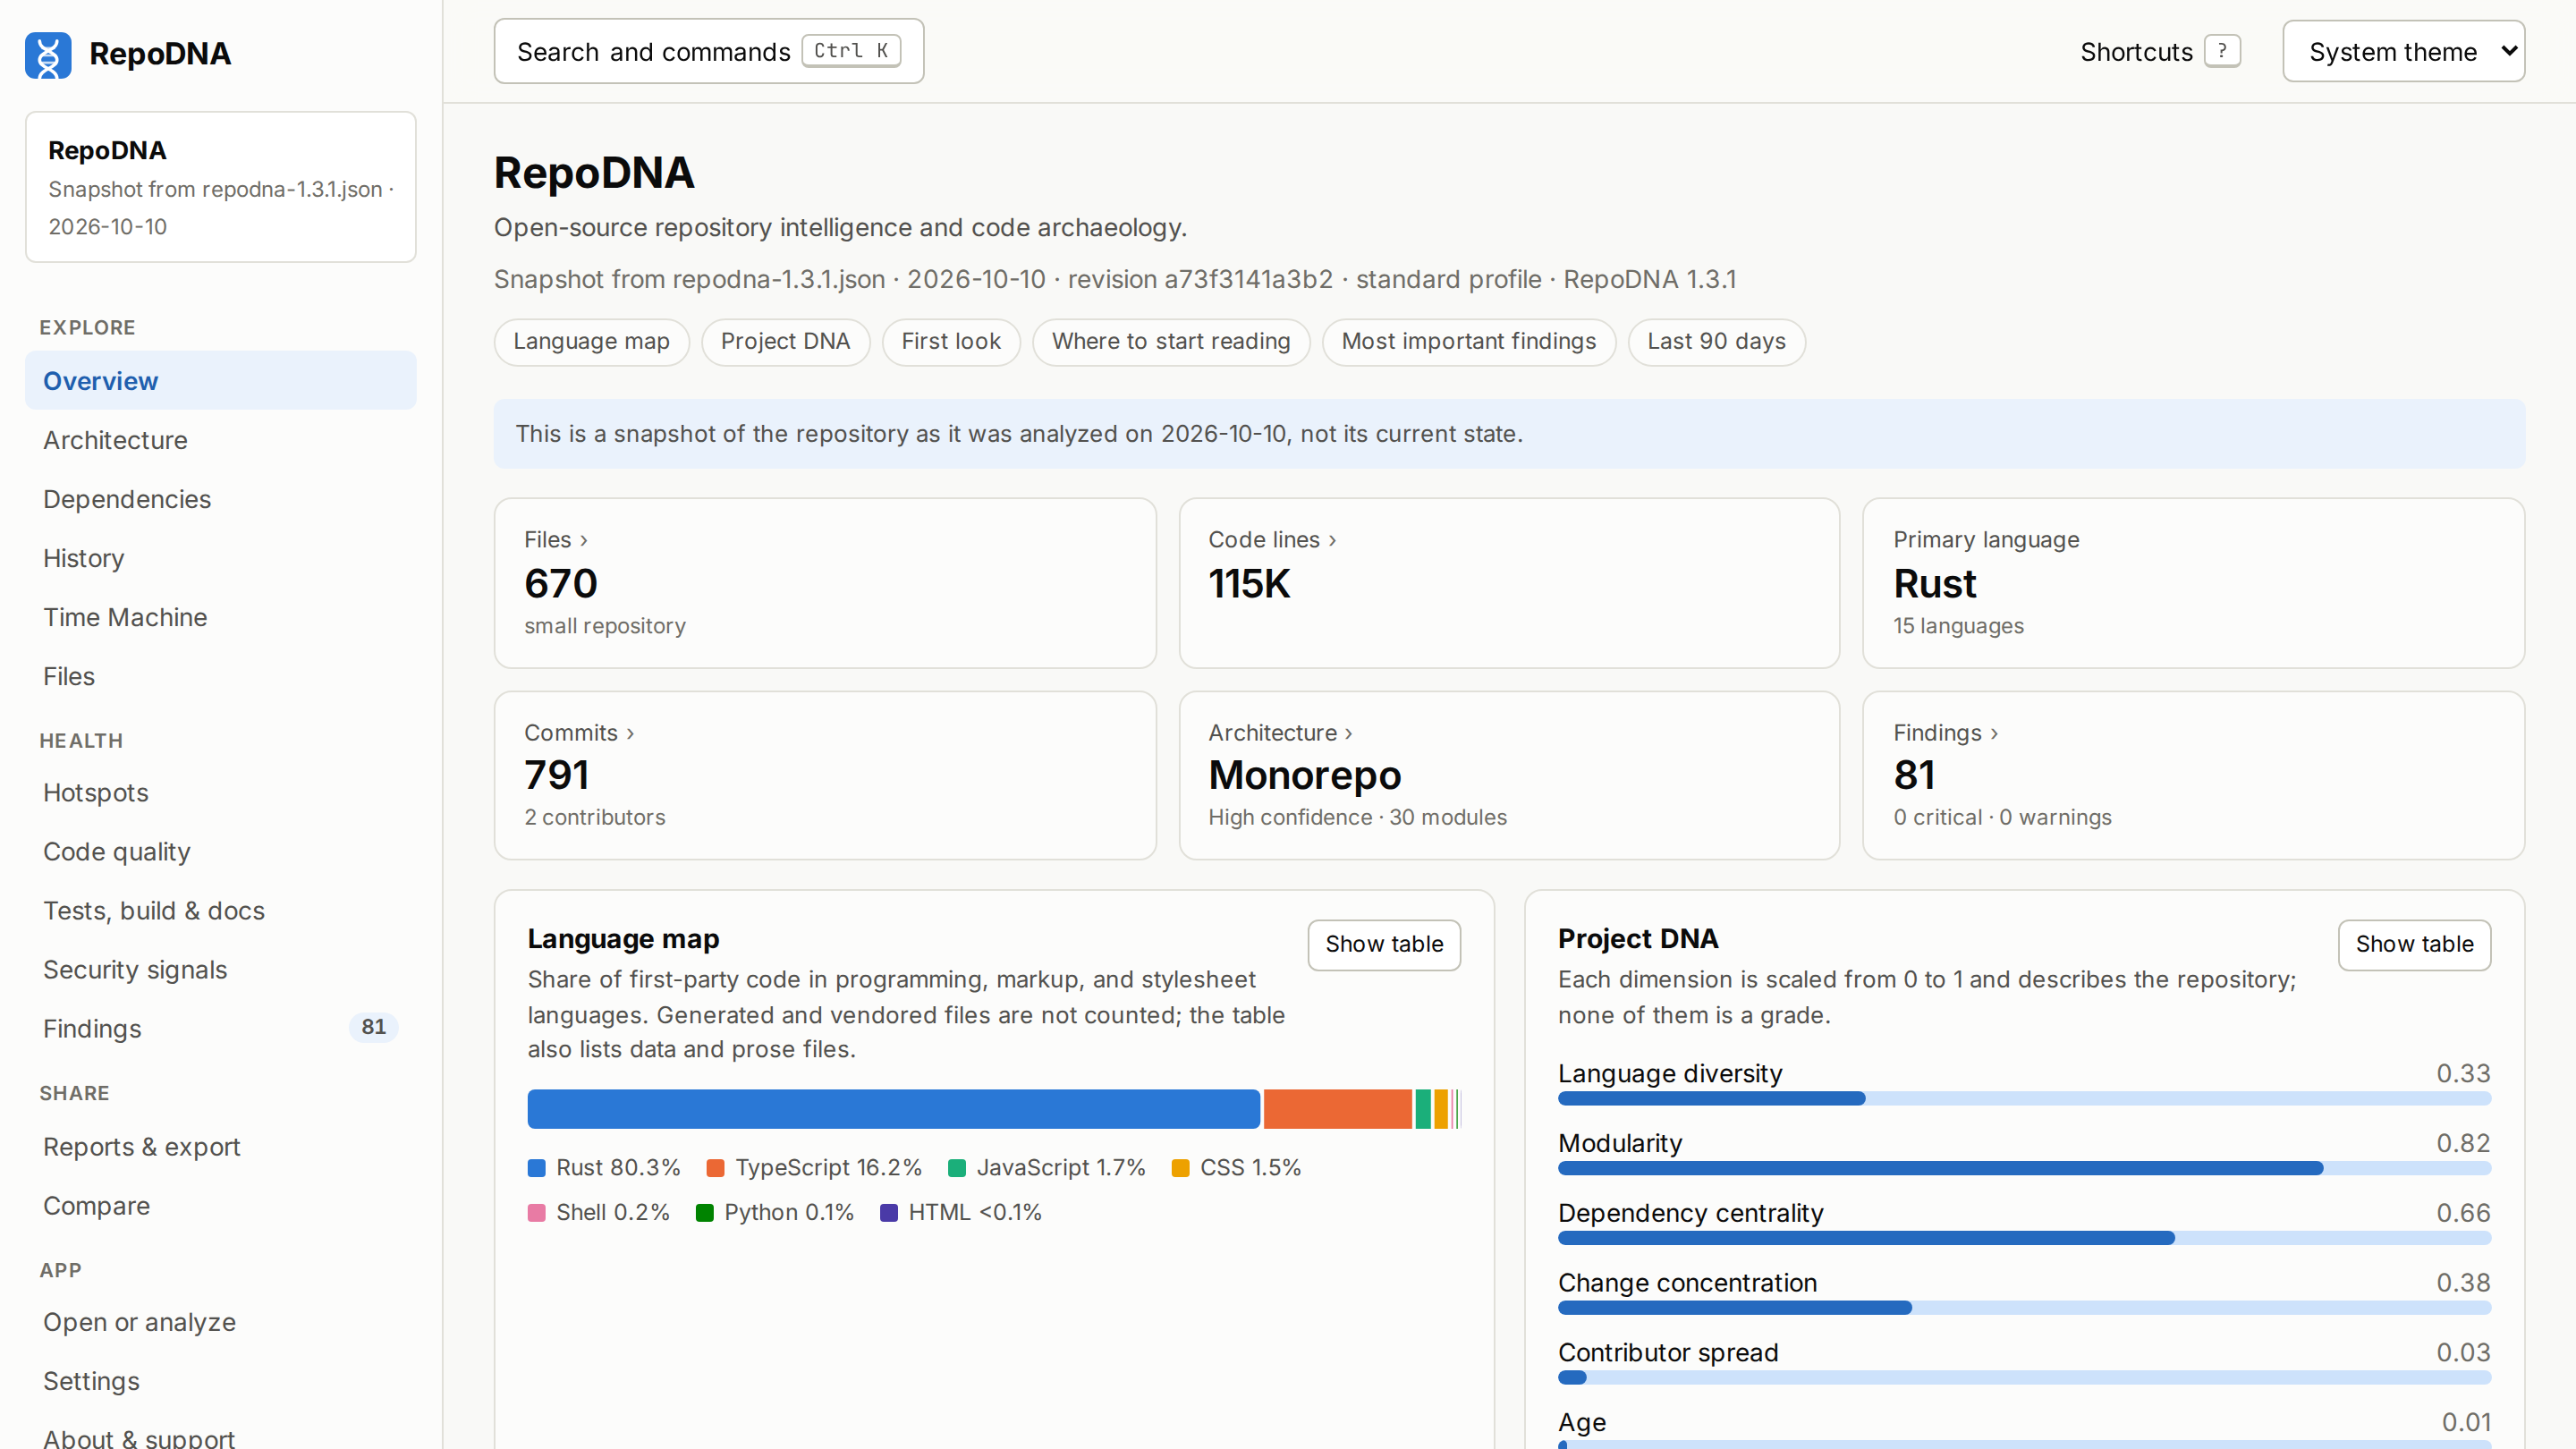This screenshot has width=2576, height=1449.
Task: Click the '0 critical · 0 warnings' text
Action: 2002,817
